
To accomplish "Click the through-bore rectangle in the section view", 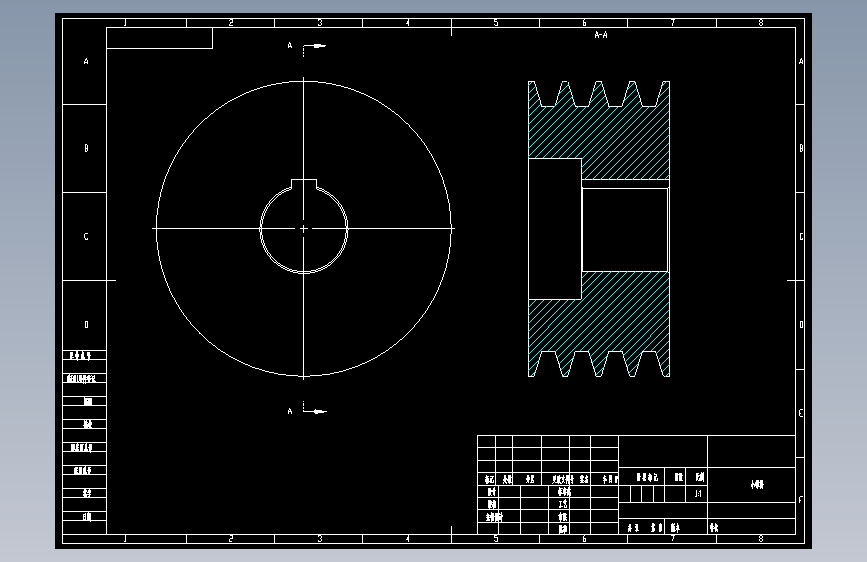I will (x=625, y=230).
